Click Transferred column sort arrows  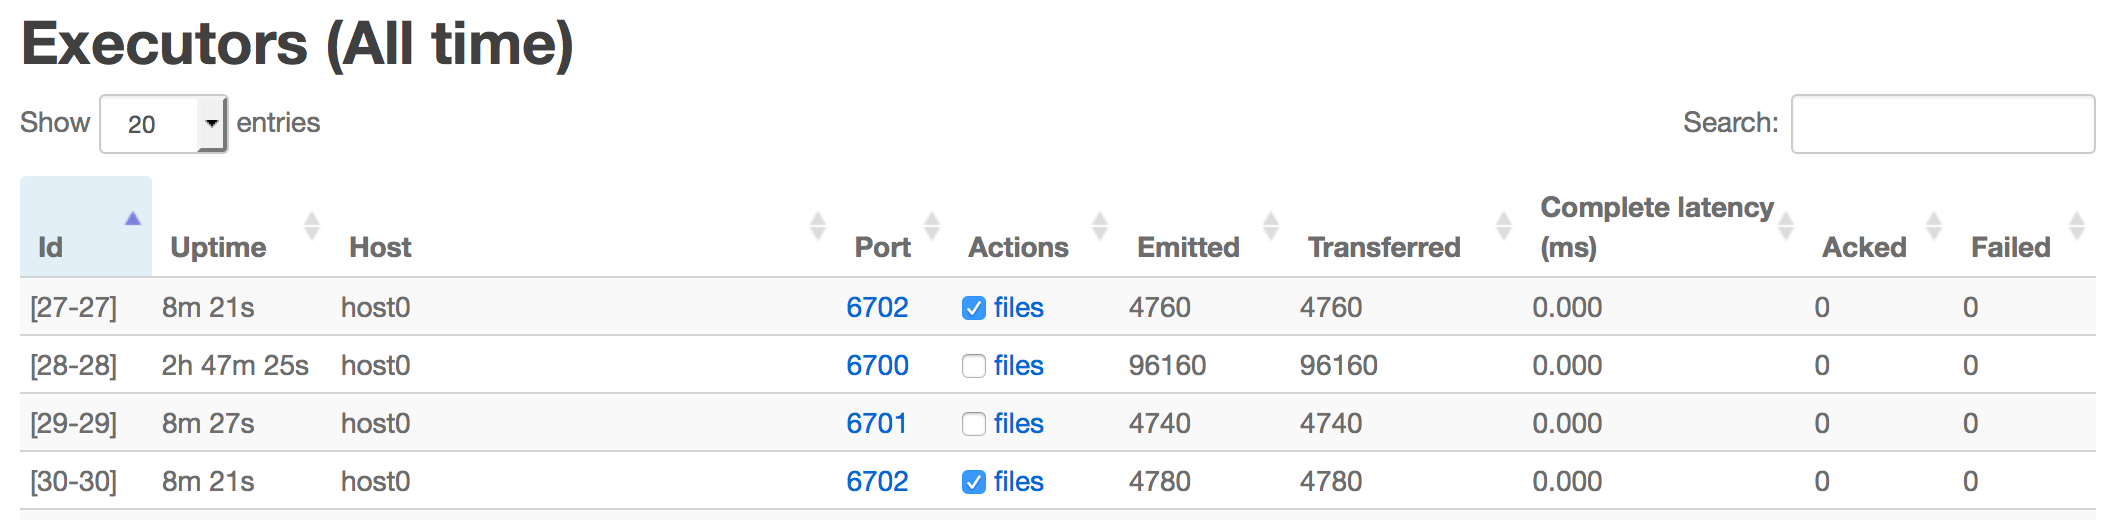(1502, 226)
